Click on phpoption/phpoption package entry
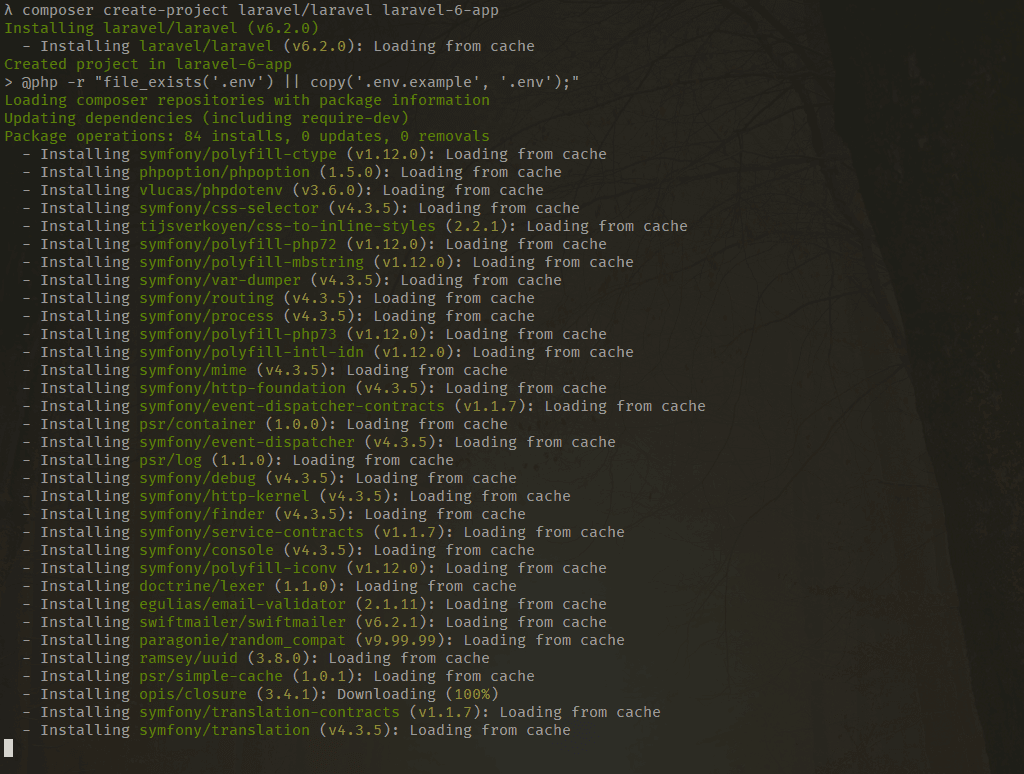Screen dimensions: 1024x774 coord(224,171)
